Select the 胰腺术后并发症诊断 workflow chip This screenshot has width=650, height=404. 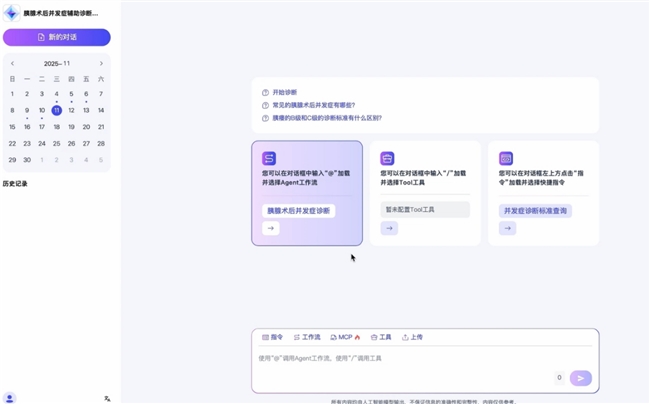coord(298,211)
